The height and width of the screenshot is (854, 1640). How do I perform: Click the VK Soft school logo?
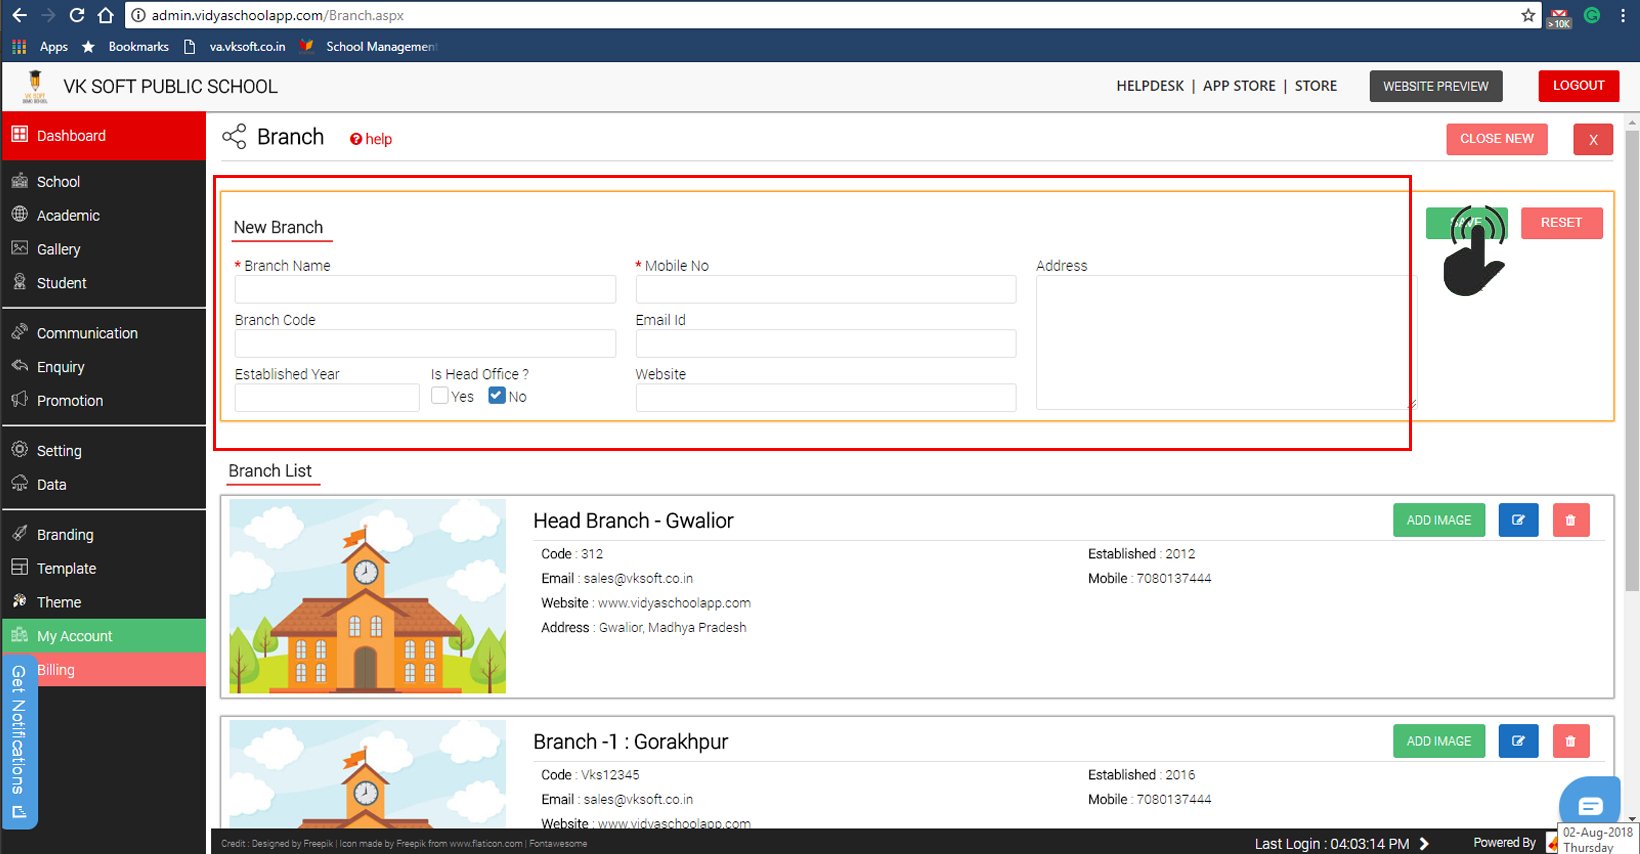[35, 87]
